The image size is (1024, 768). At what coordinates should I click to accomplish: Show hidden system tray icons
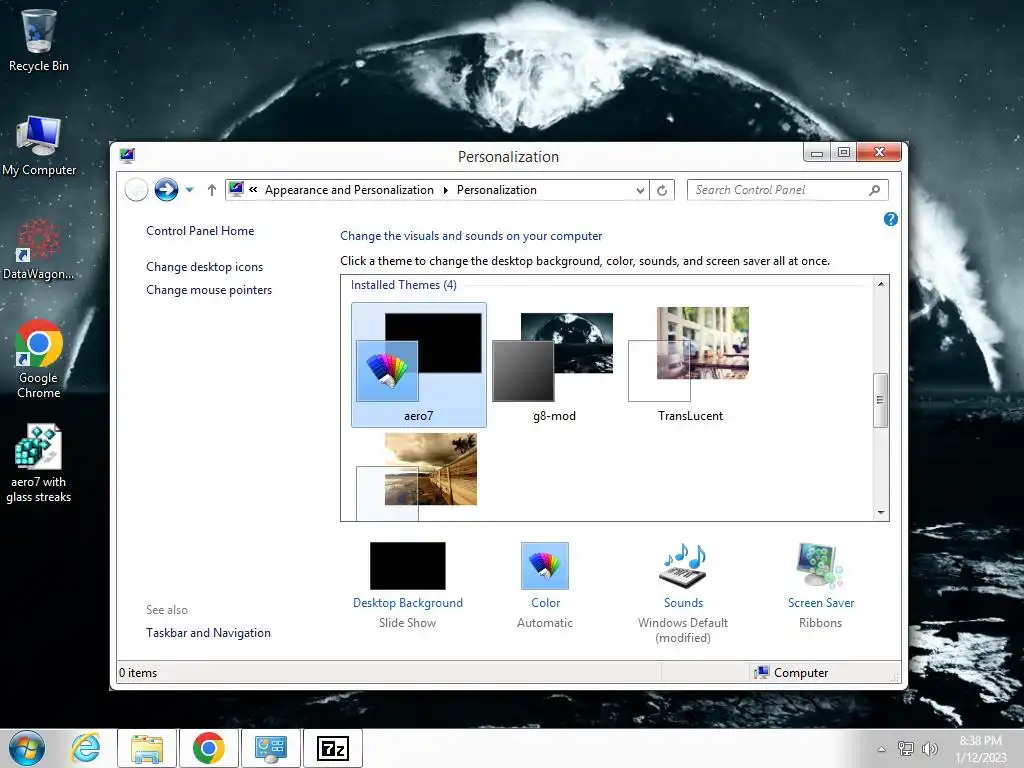click(x=881, y=749)
